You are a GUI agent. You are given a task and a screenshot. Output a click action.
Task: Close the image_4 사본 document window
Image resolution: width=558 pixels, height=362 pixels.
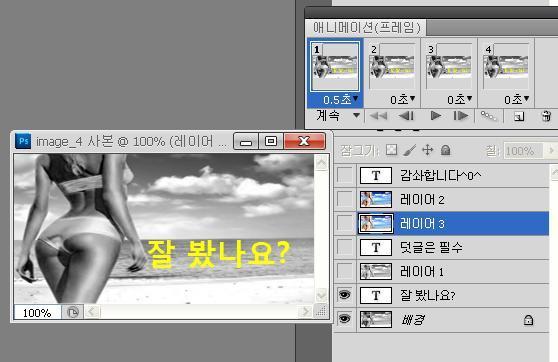[305, 141]
